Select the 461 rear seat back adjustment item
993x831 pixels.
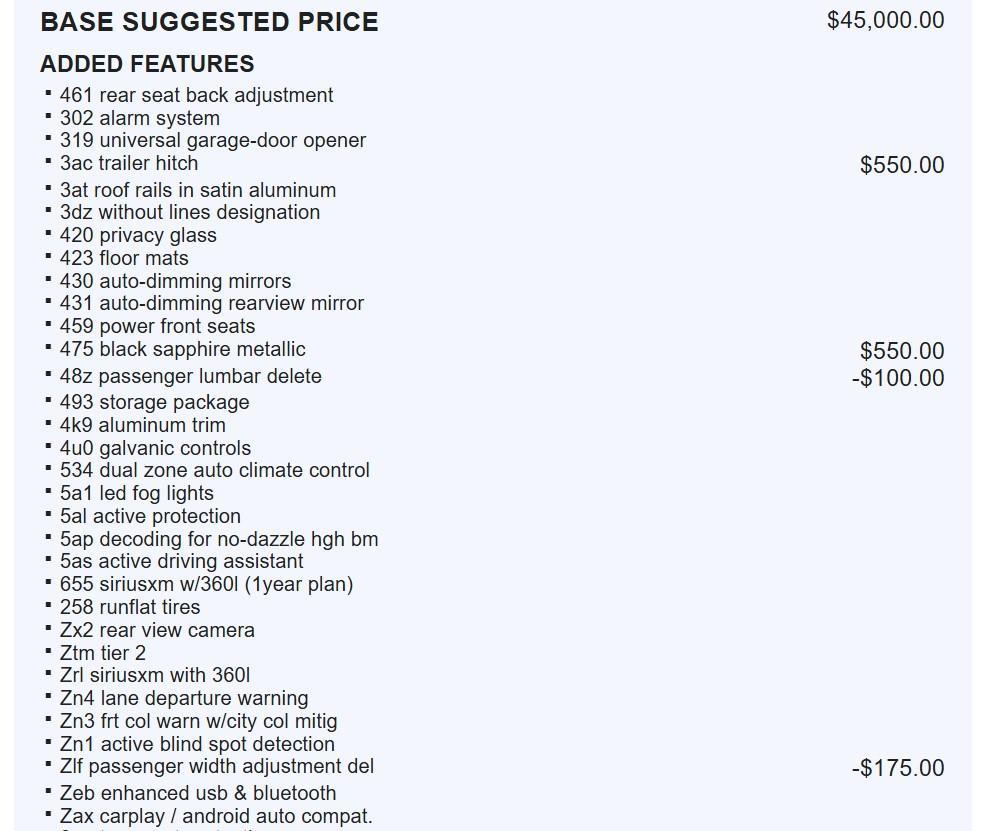196,95
